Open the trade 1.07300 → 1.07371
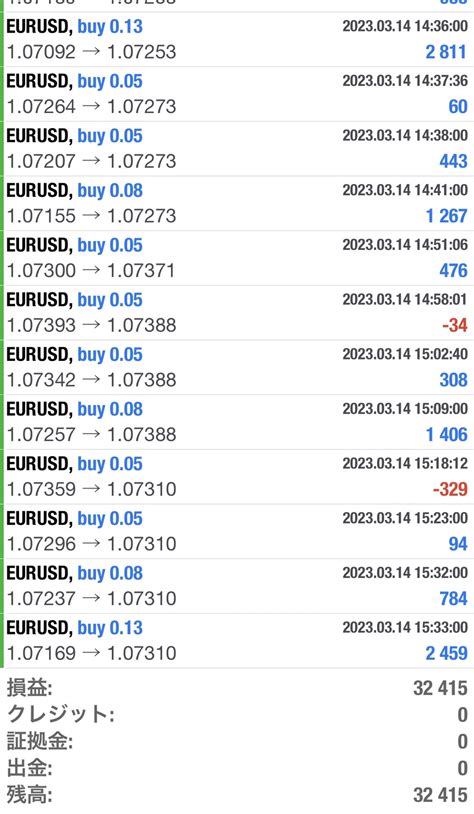 [x=237, y=258]
